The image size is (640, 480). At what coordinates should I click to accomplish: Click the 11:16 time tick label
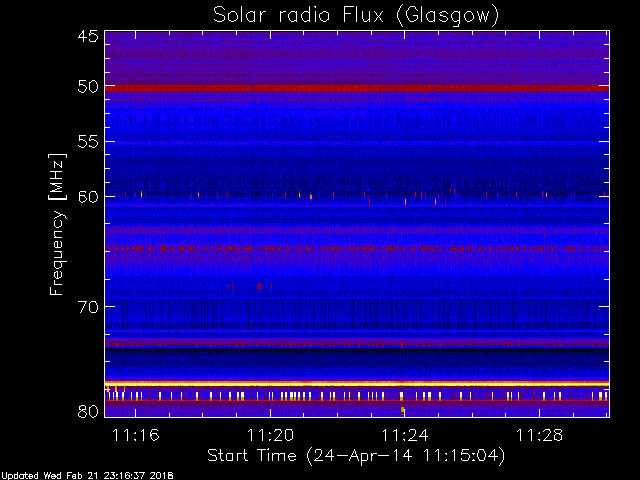136,435
